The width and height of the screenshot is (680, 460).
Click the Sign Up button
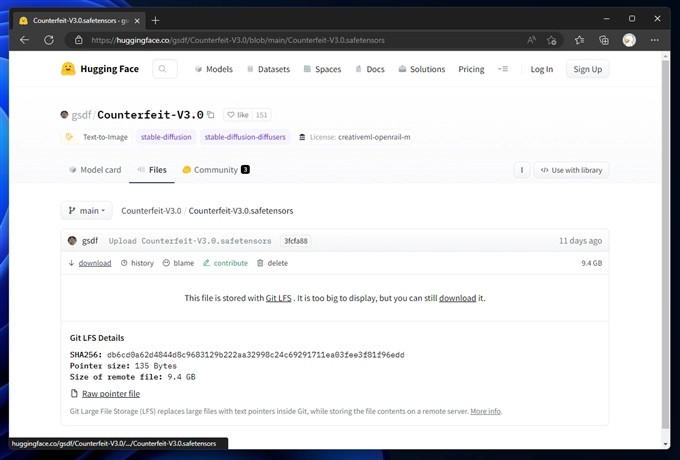click(588, 69)
